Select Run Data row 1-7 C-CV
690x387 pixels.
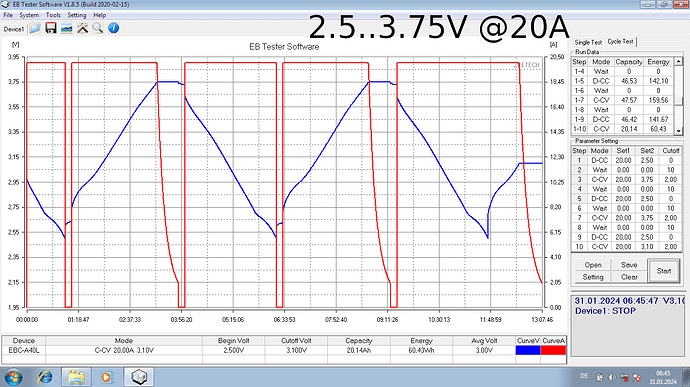pyautogui.click(x=623, y=100)
